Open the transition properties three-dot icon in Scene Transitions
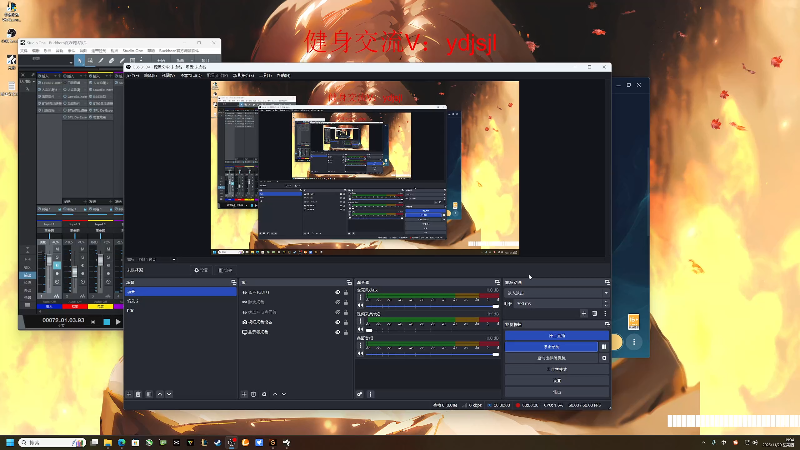Image resolution: width=800 pixels, height=450 pixels. 606,314
